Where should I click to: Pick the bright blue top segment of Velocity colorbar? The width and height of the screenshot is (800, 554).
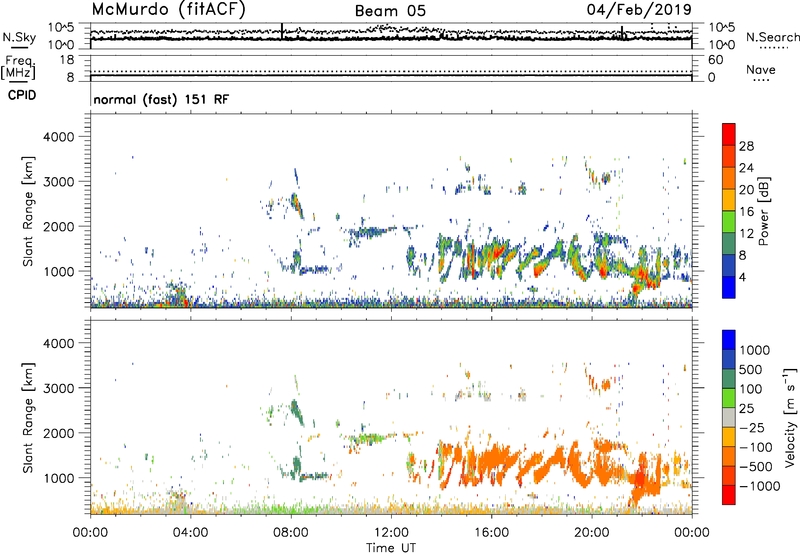click(x=729, y=340)
